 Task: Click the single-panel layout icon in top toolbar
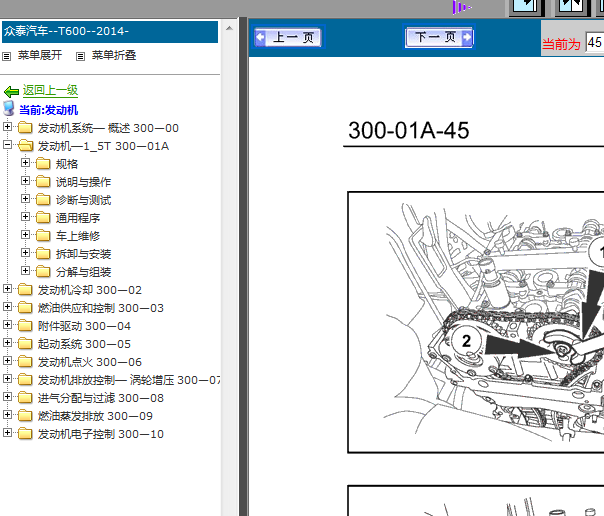pos(525,7)
